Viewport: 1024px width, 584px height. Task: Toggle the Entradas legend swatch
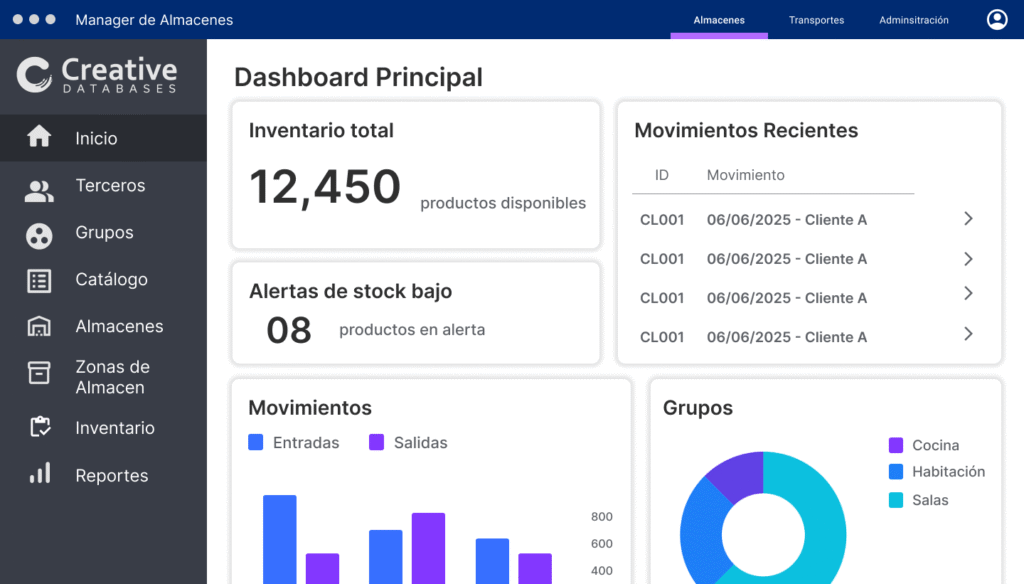[x=256, y=442]
